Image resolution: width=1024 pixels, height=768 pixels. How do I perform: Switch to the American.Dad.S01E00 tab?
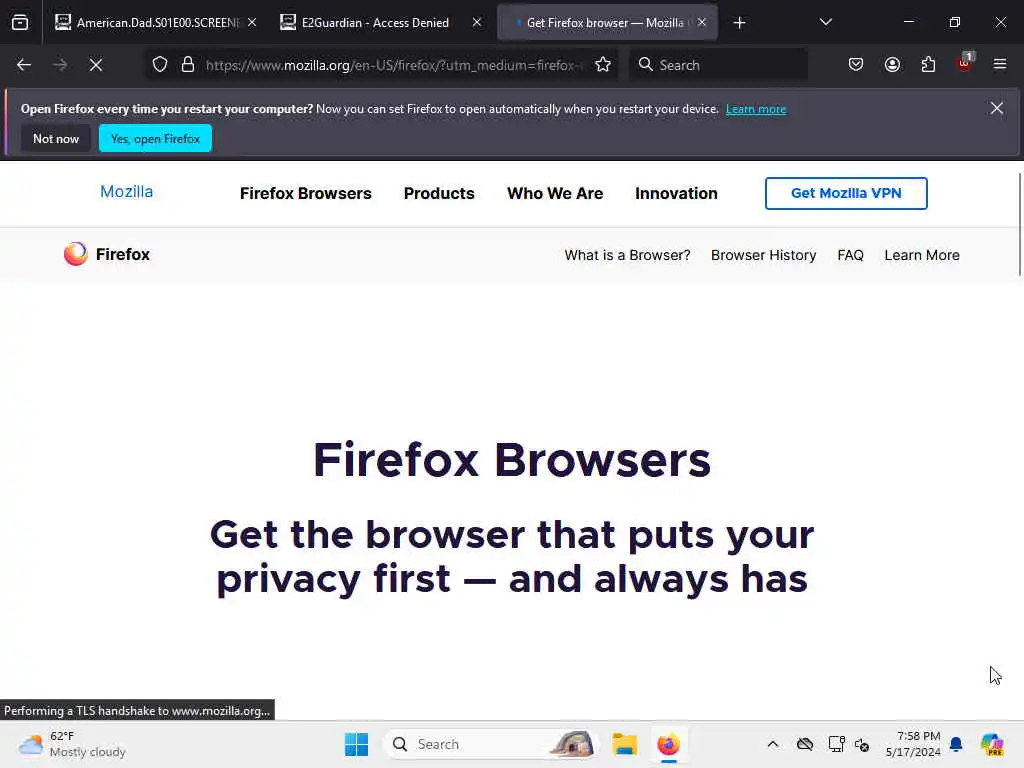155,23
